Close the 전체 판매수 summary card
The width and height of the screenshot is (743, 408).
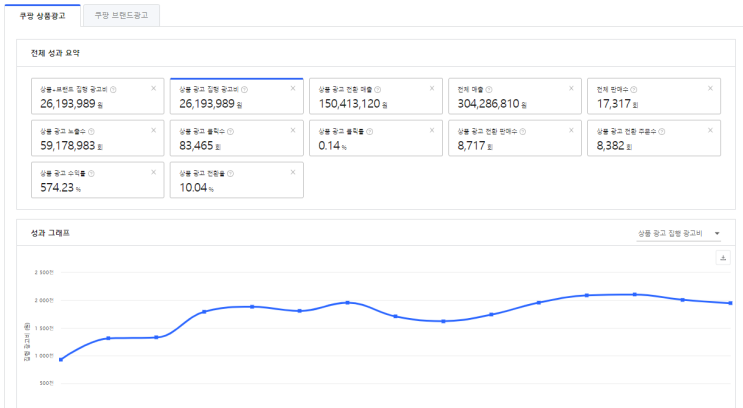click(709, 88)
